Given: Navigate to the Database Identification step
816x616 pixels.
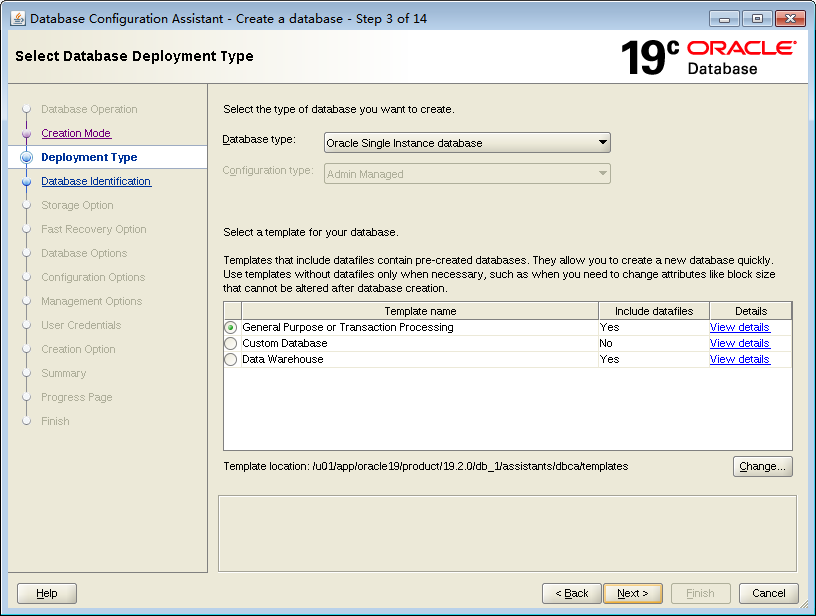Looking at the screenshot, I should (x=96, y=181).
